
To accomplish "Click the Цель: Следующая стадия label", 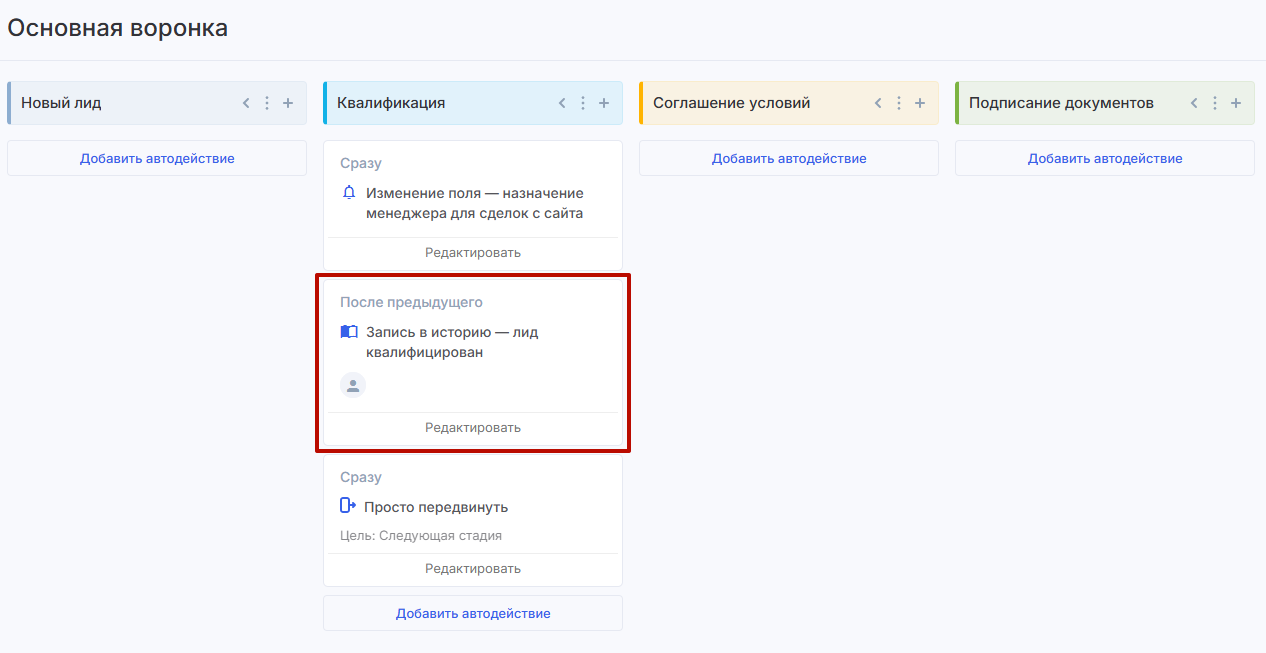I will pyautogui.click(x=421, y=535).
